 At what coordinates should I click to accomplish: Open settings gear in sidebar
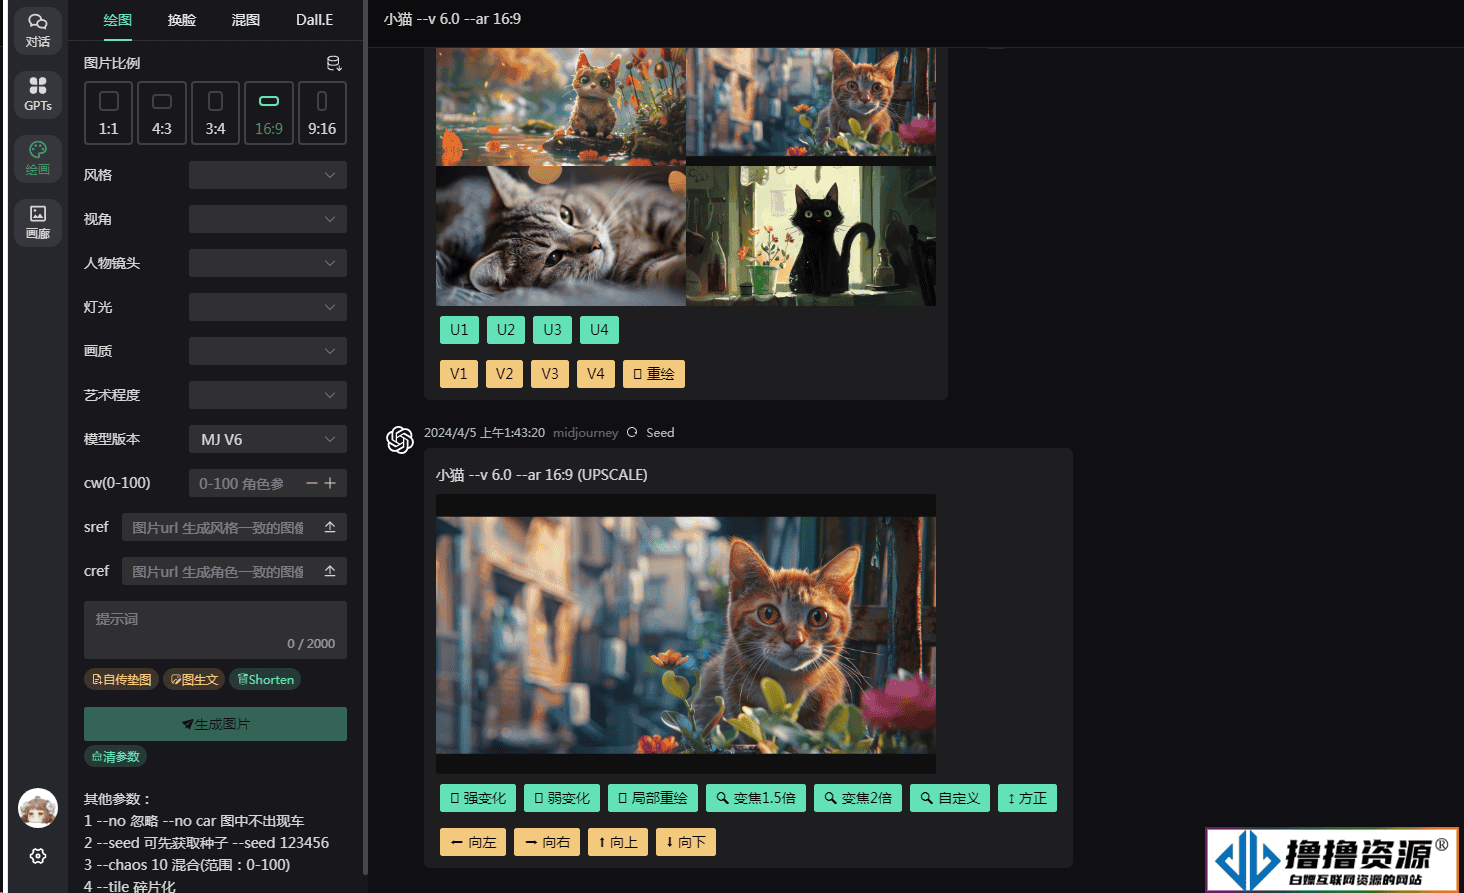(x=38, y=856)
